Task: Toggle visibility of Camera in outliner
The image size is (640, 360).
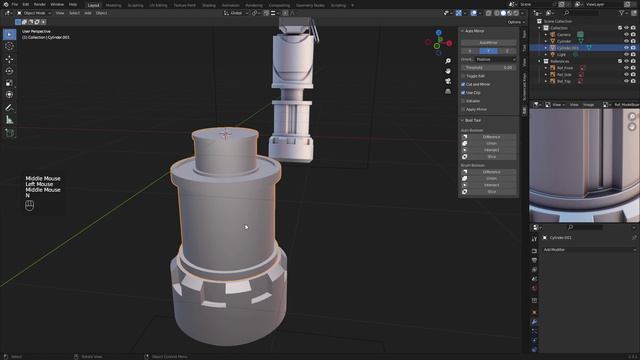Action: point(626,35)
